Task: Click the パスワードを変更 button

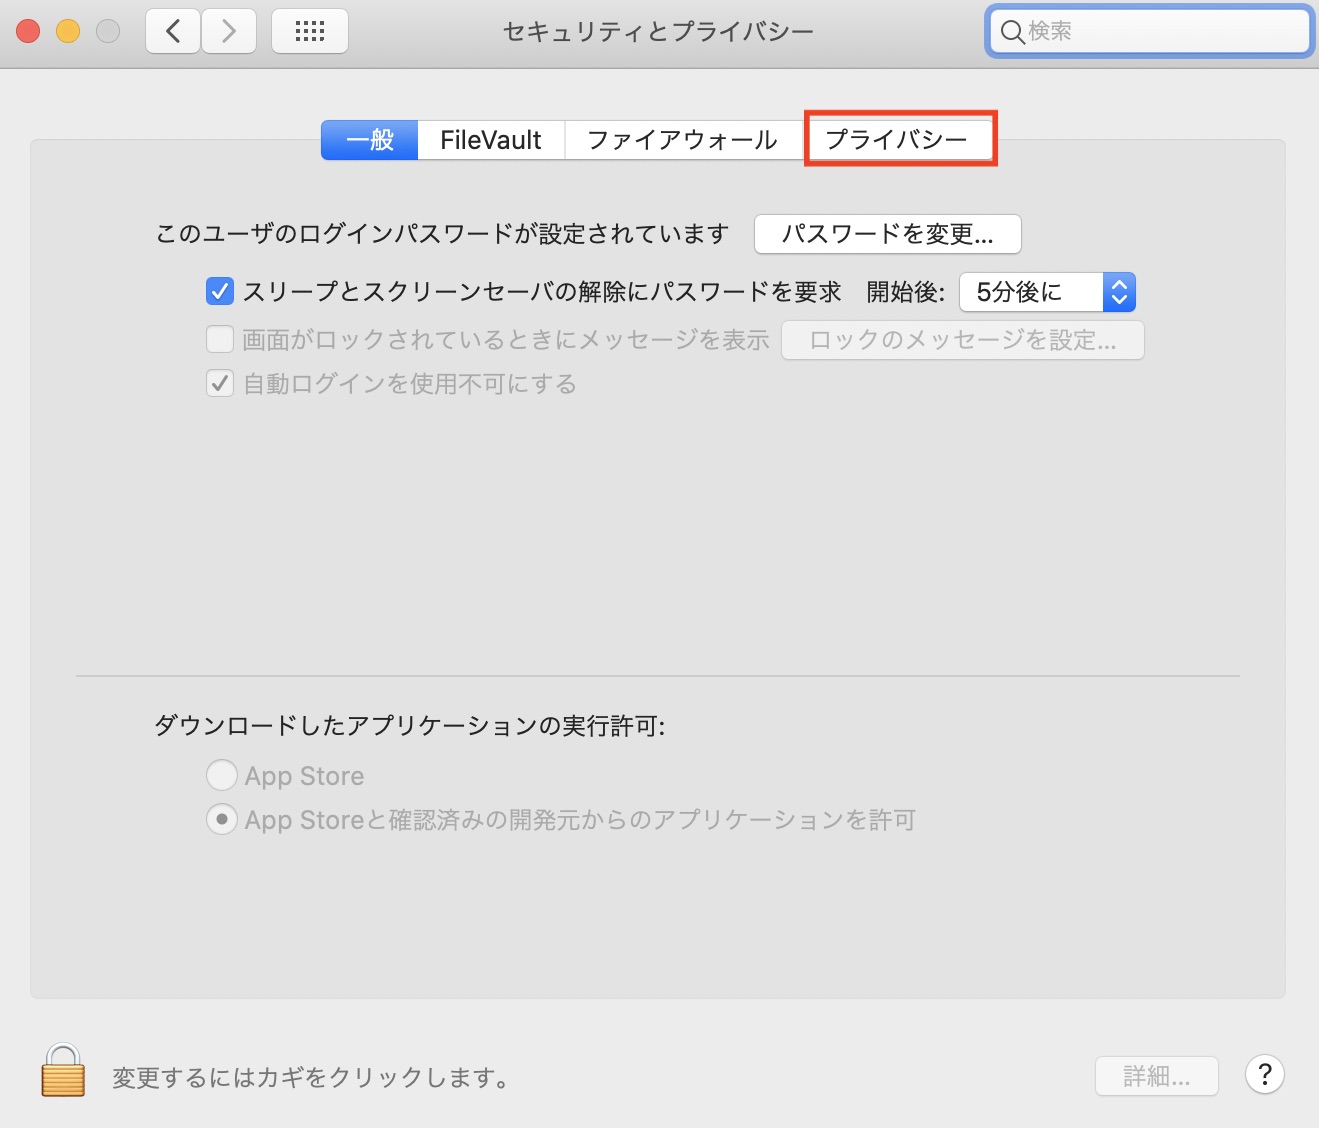Action: tap(887, 234)
